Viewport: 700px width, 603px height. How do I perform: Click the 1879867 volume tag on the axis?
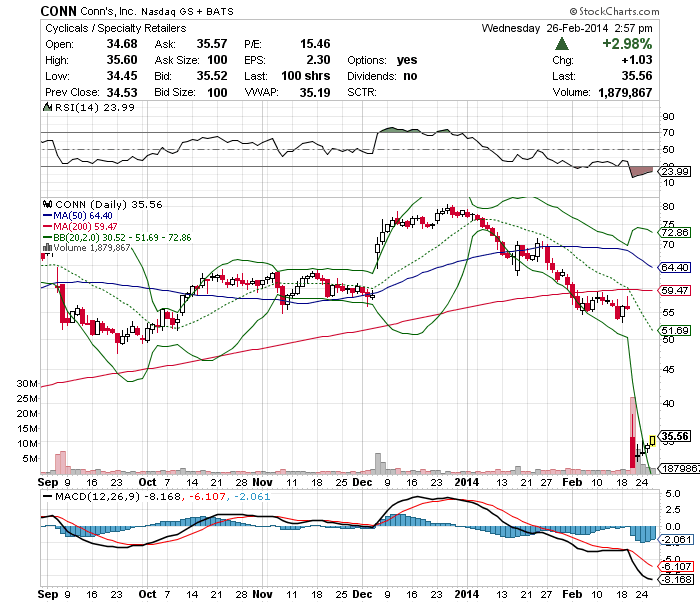[678, 469]
